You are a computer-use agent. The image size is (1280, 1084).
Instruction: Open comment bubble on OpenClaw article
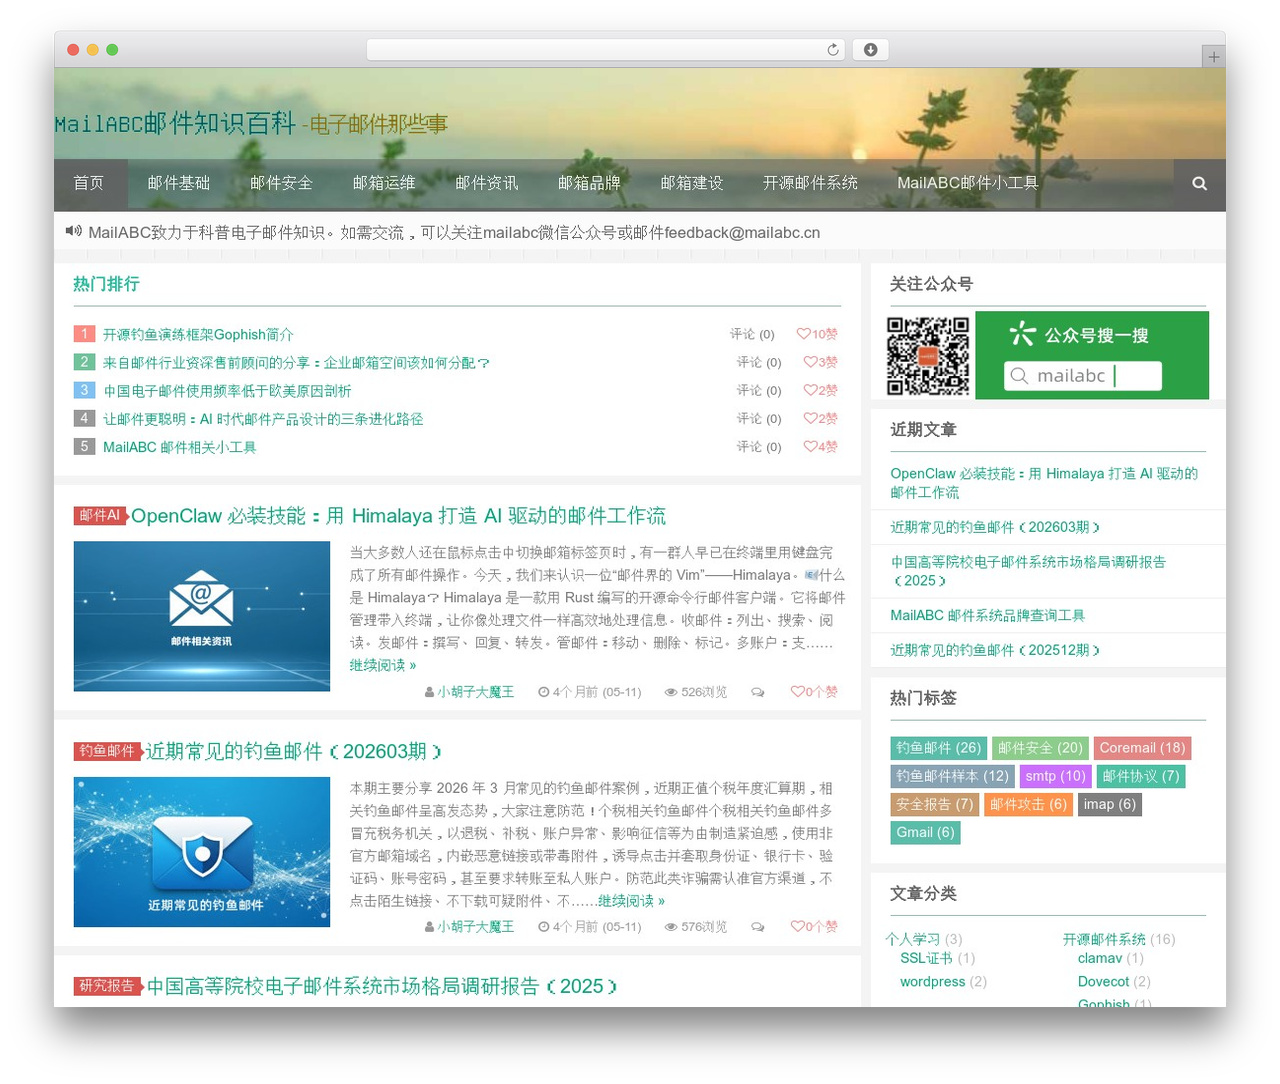coord(758,692)
